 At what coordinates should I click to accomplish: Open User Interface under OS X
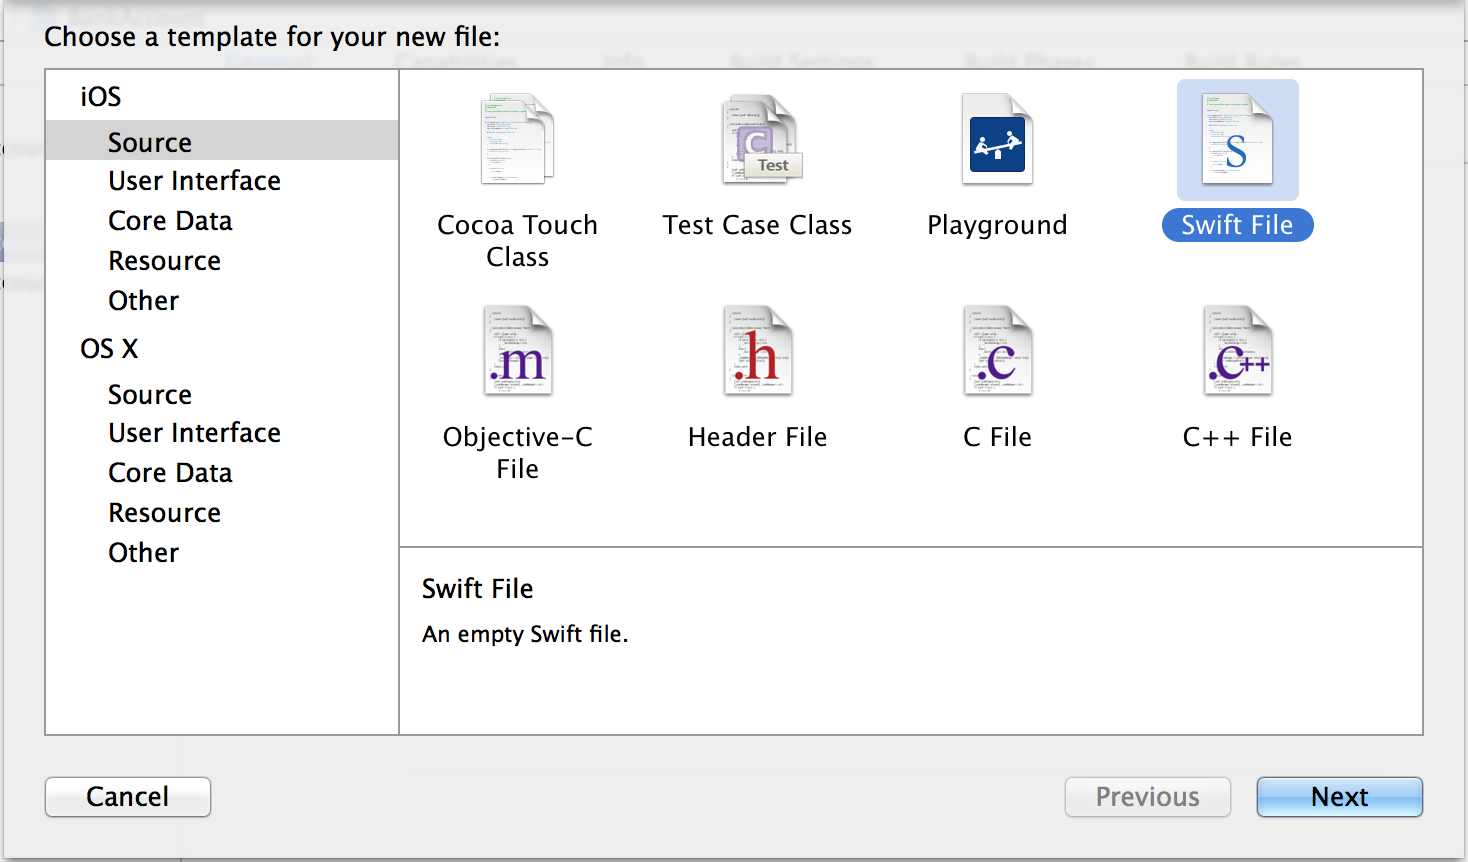pyautogui.click(x=194, y=433)
